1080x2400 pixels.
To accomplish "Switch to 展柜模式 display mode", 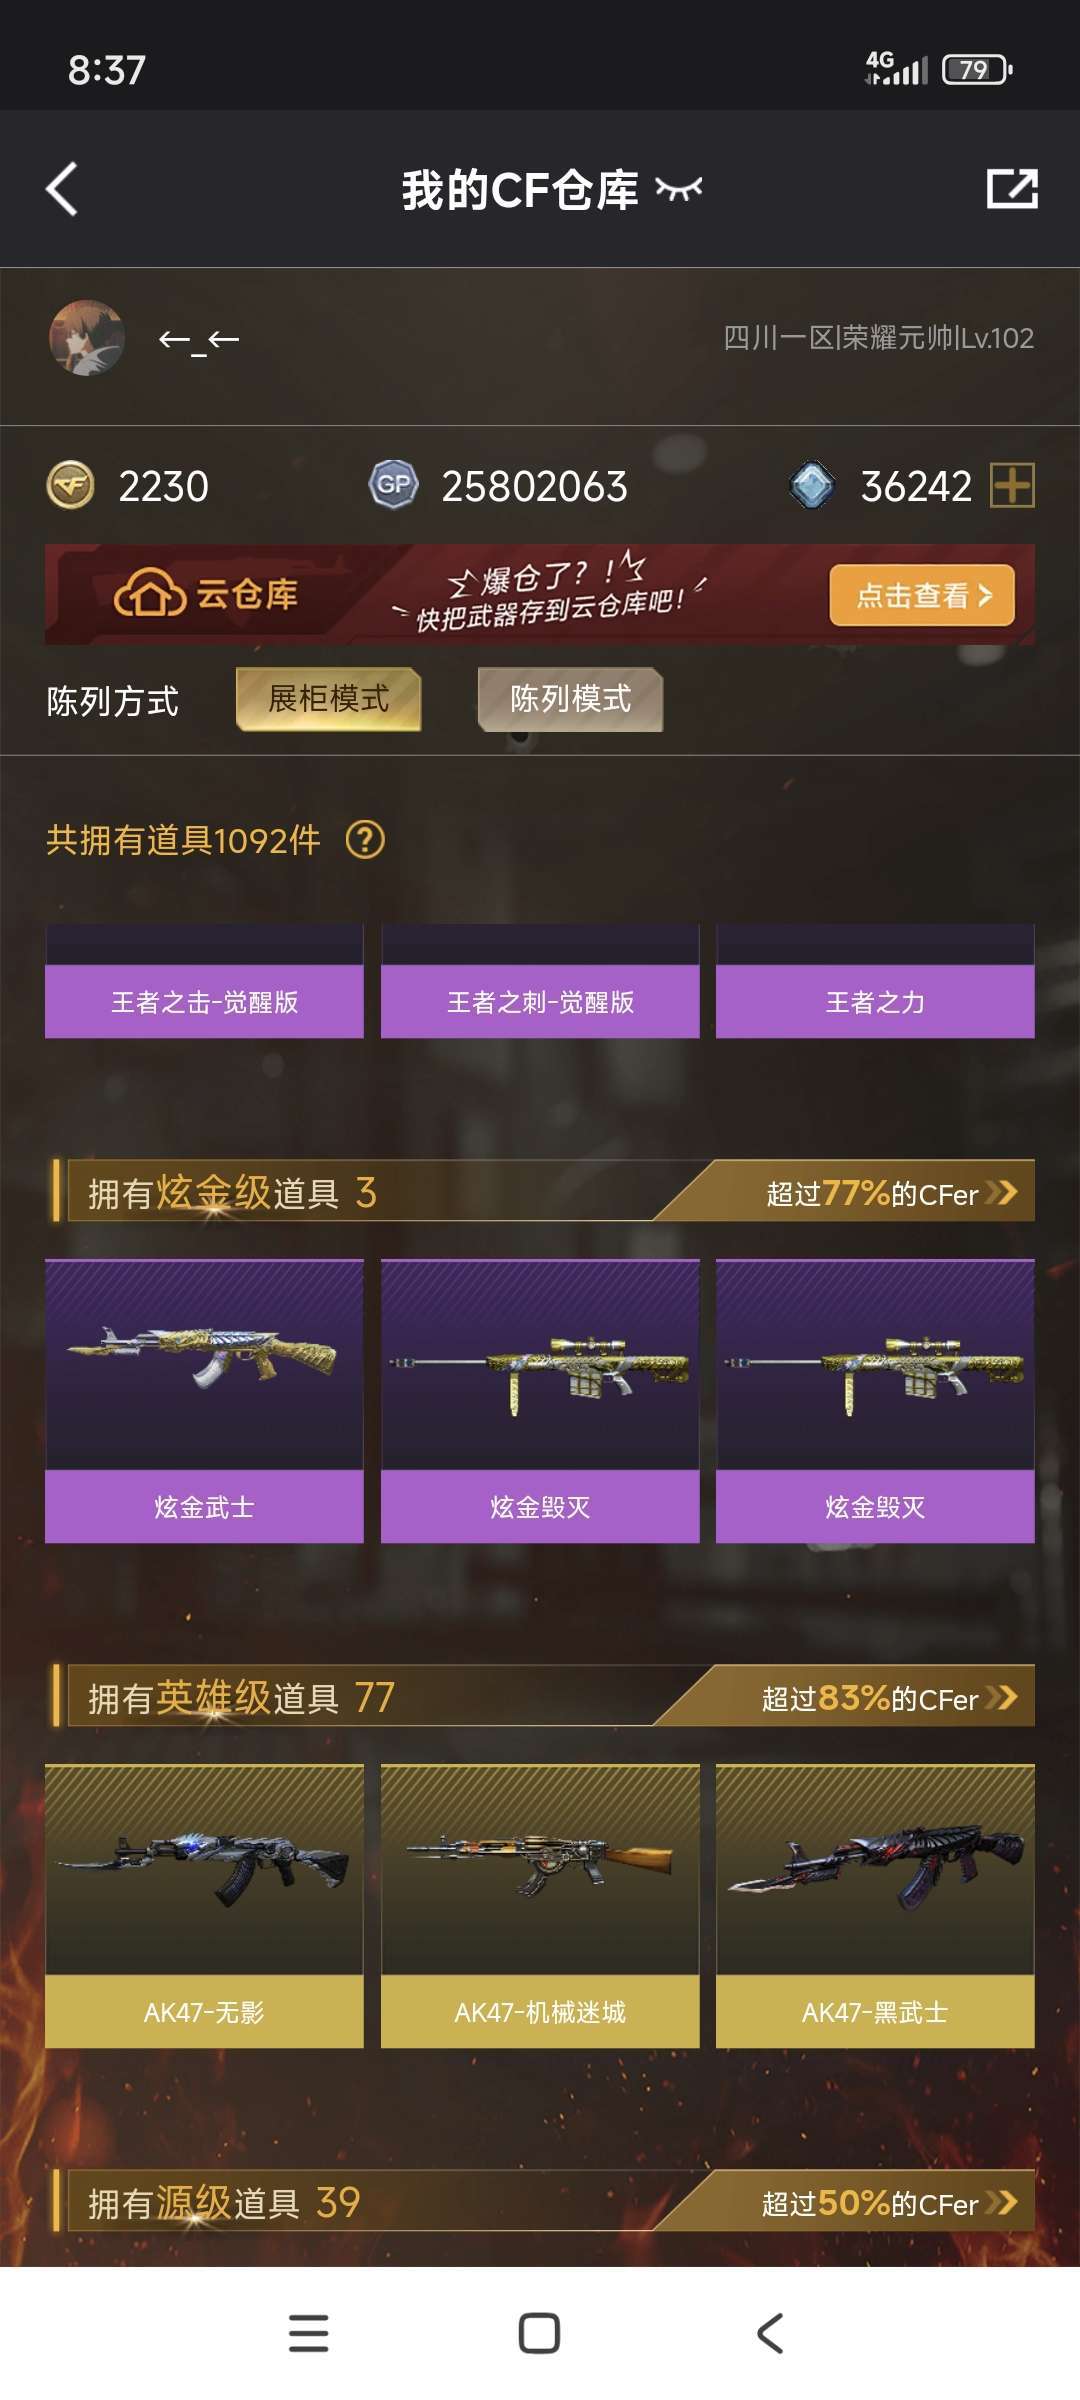I will (328, 699).
